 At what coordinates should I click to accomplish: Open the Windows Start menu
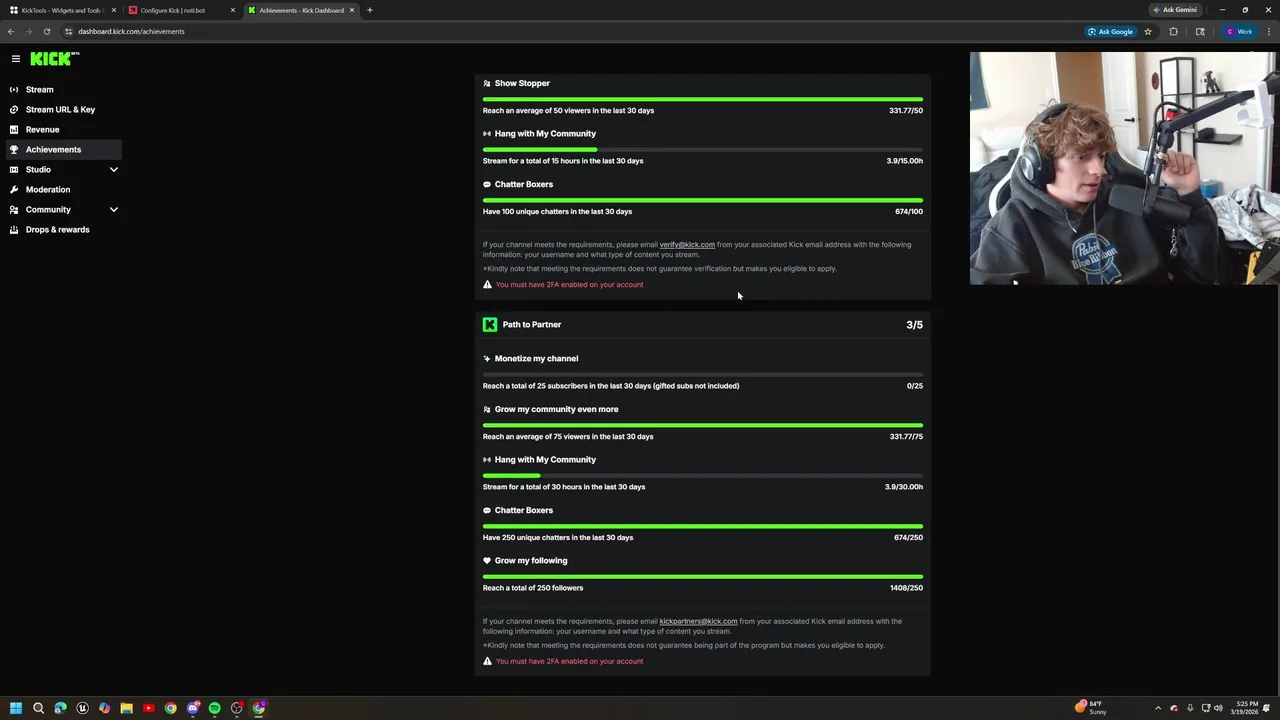(x=16, y=708)
